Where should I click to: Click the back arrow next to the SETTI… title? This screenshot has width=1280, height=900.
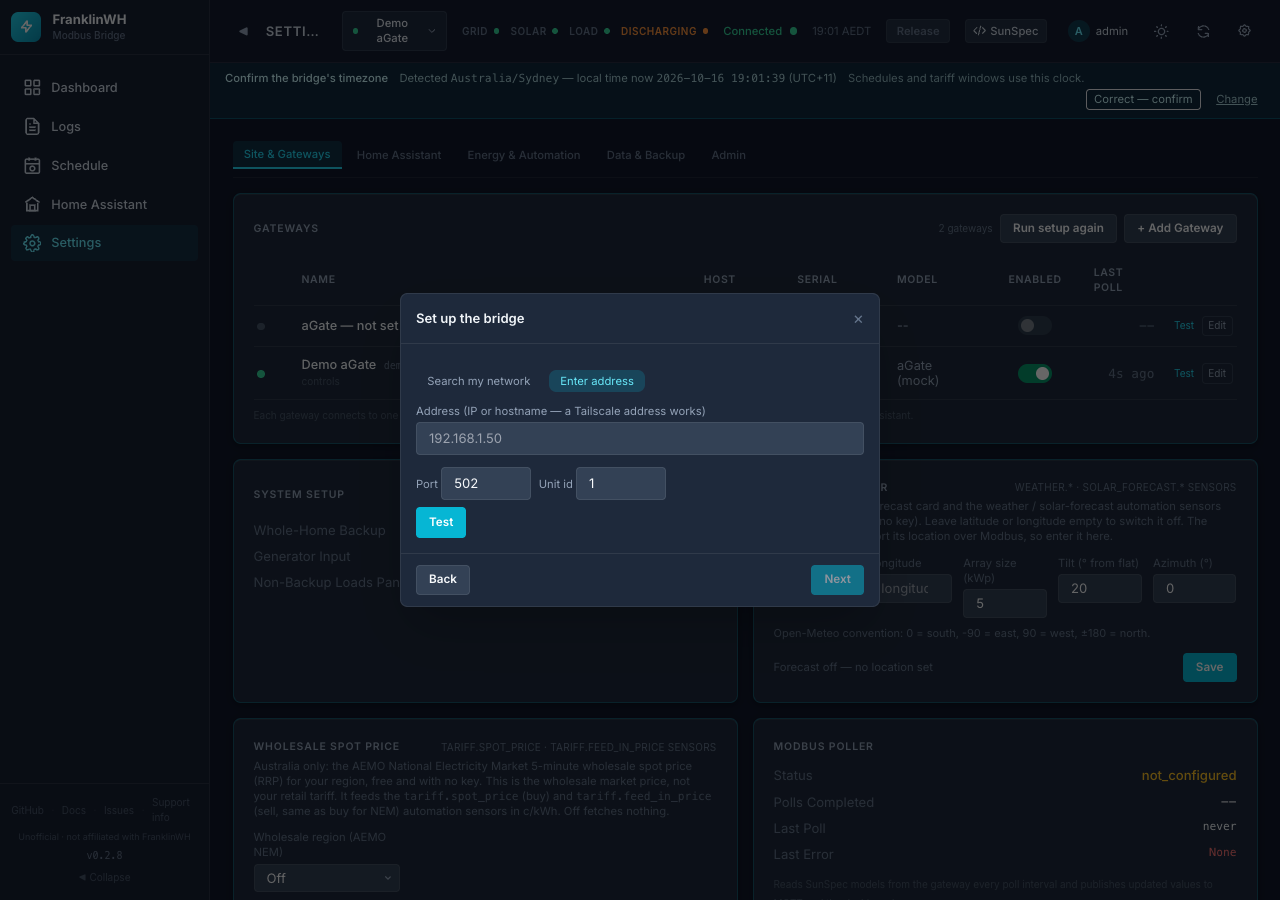click(x=243, y=31)
